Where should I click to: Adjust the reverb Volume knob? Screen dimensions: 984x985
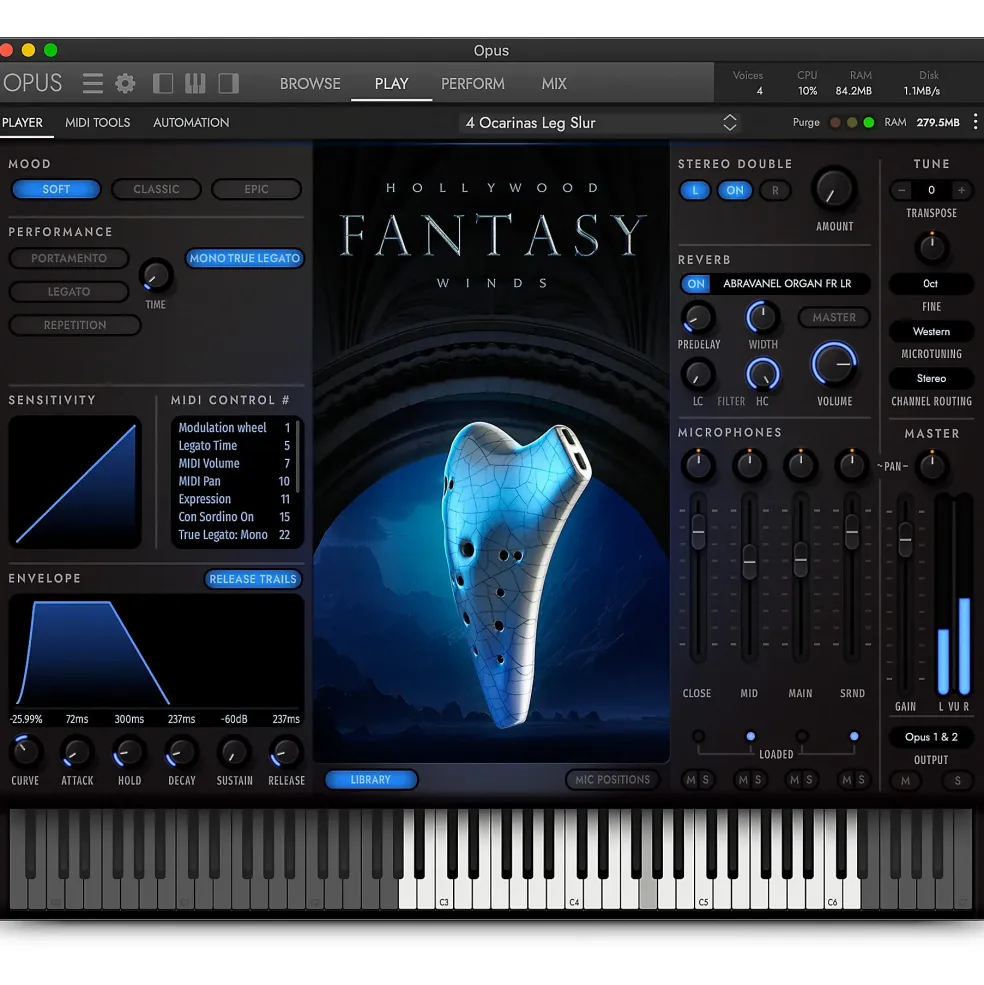pyautogui.click(x=834, y=364)
